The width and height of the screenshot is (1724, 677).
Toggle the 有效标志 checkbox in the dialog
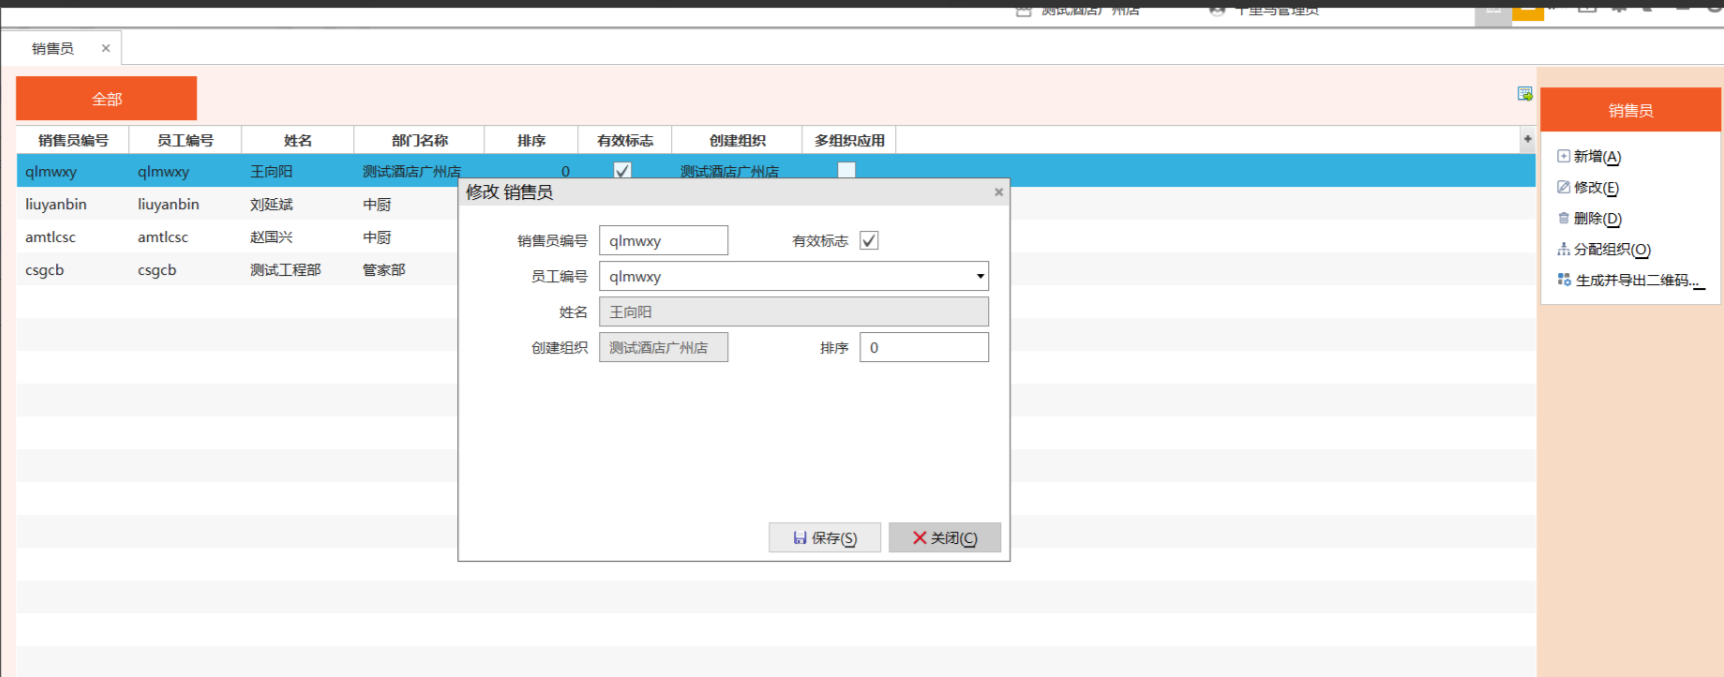point(869,240)
